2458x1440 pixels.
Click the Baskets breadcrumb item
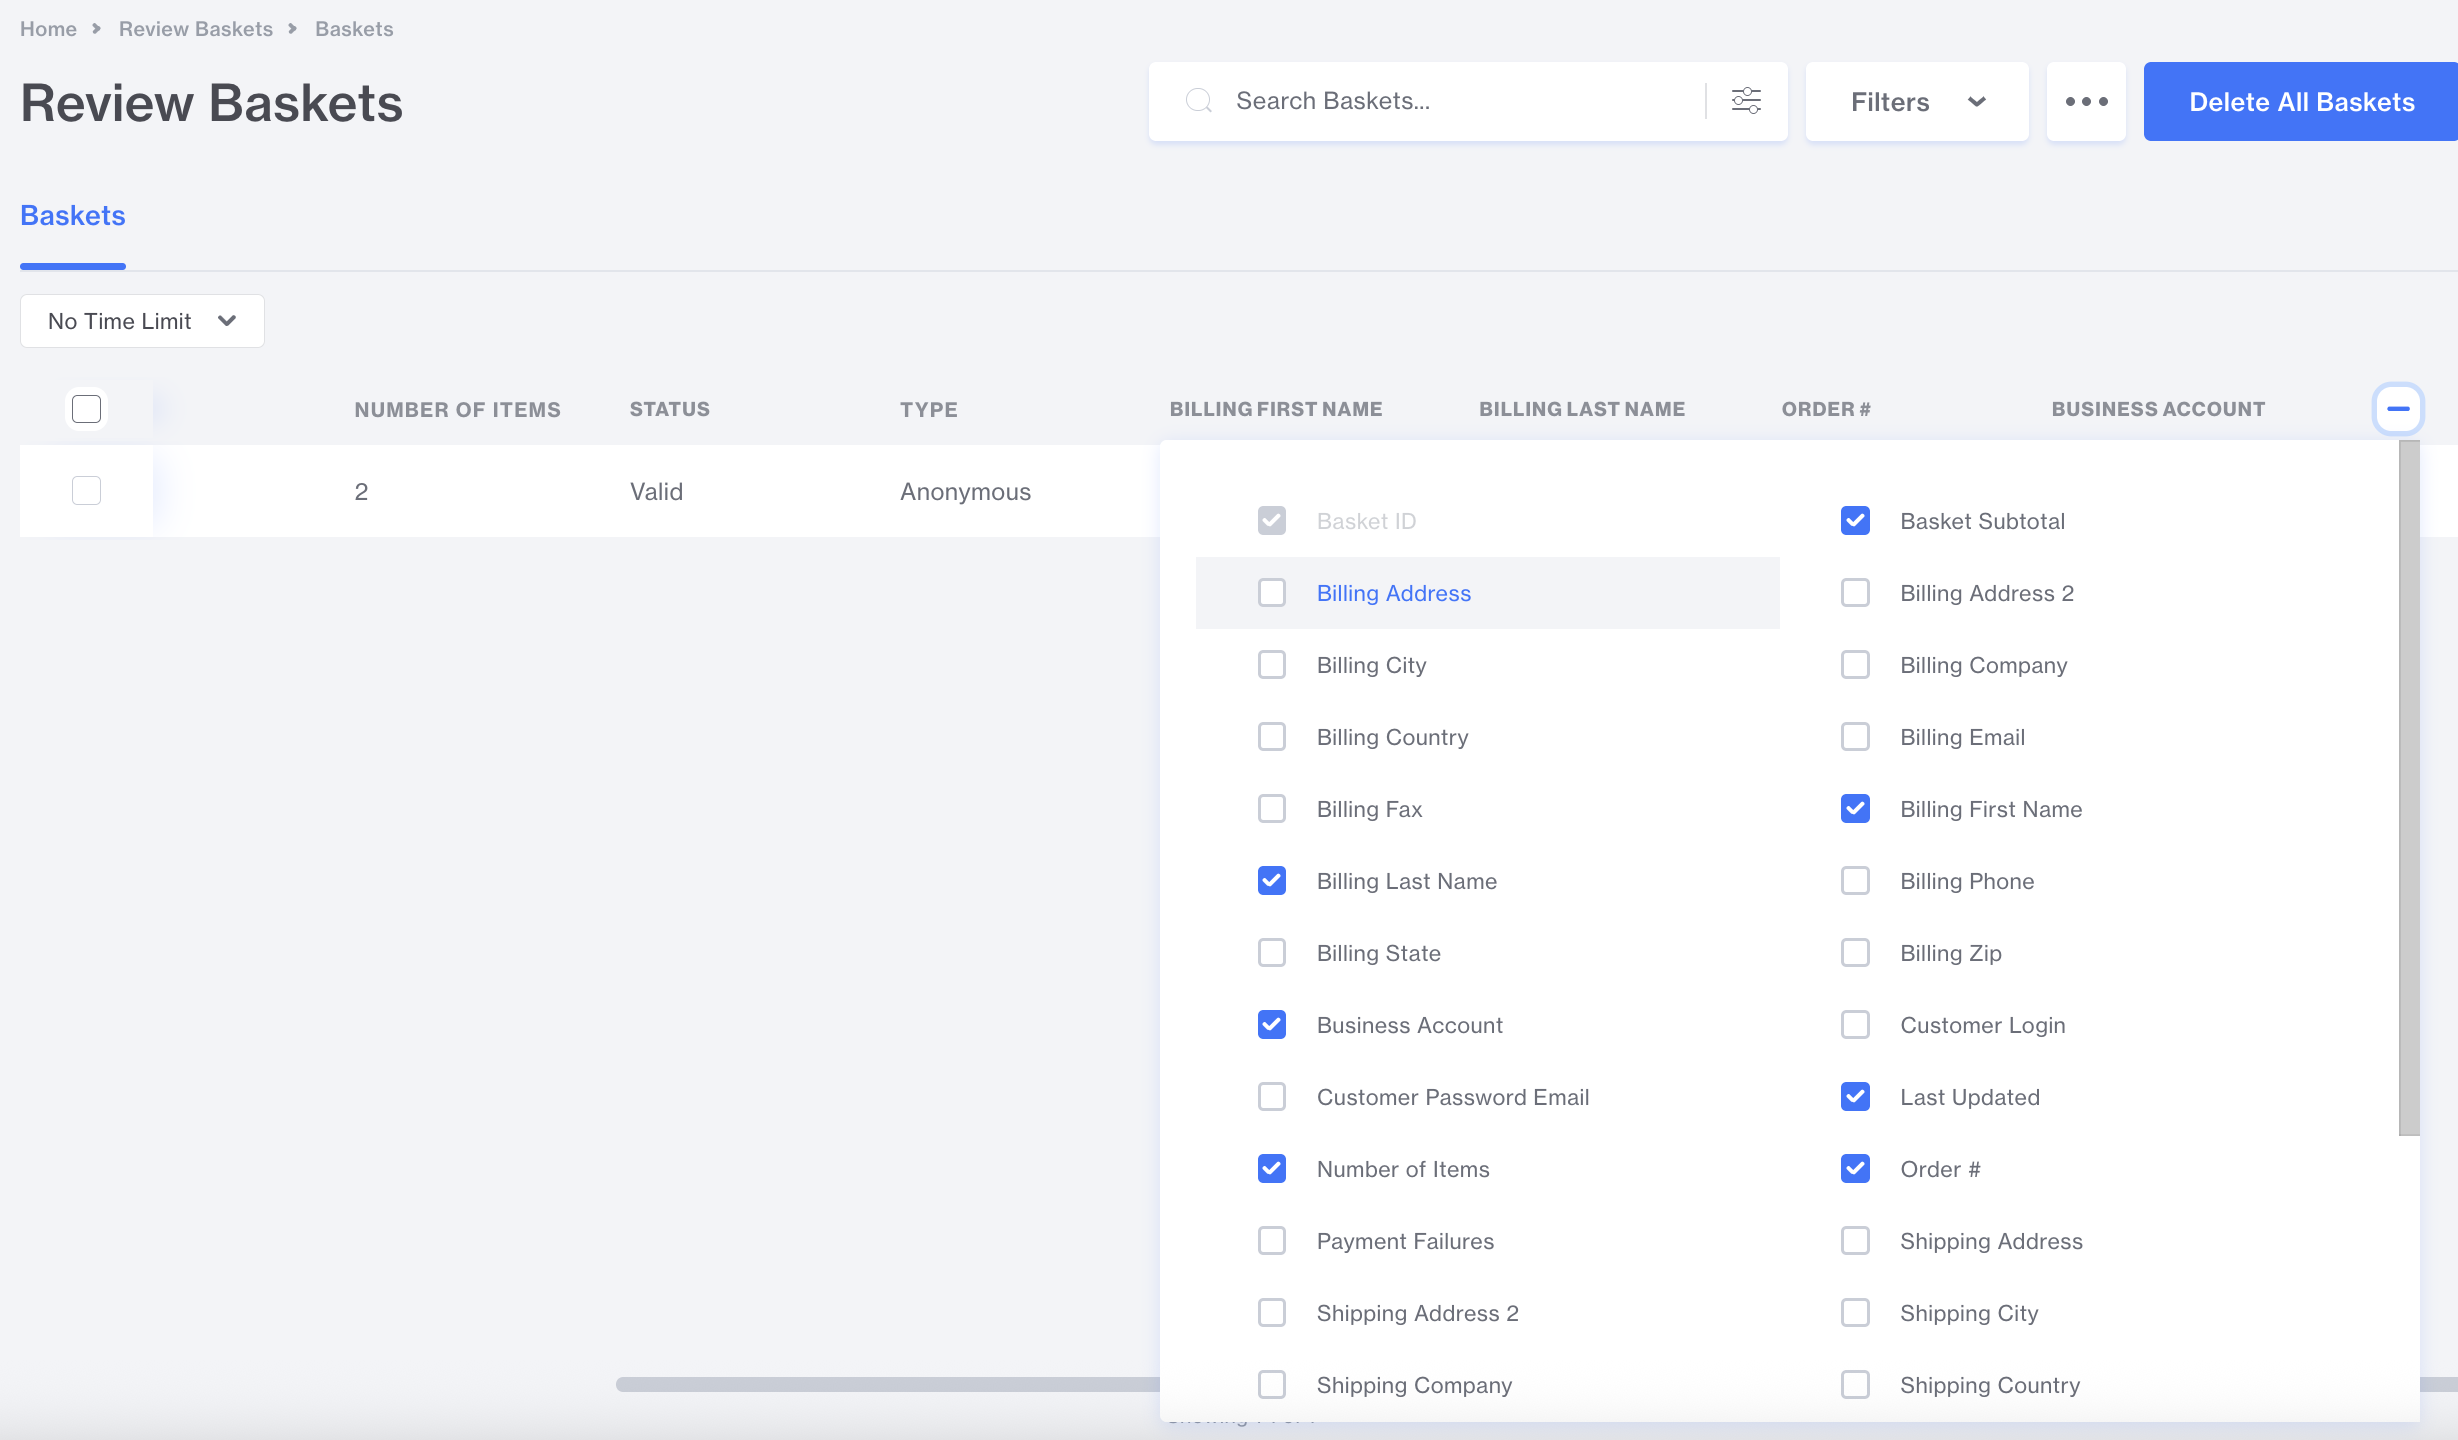354,29
